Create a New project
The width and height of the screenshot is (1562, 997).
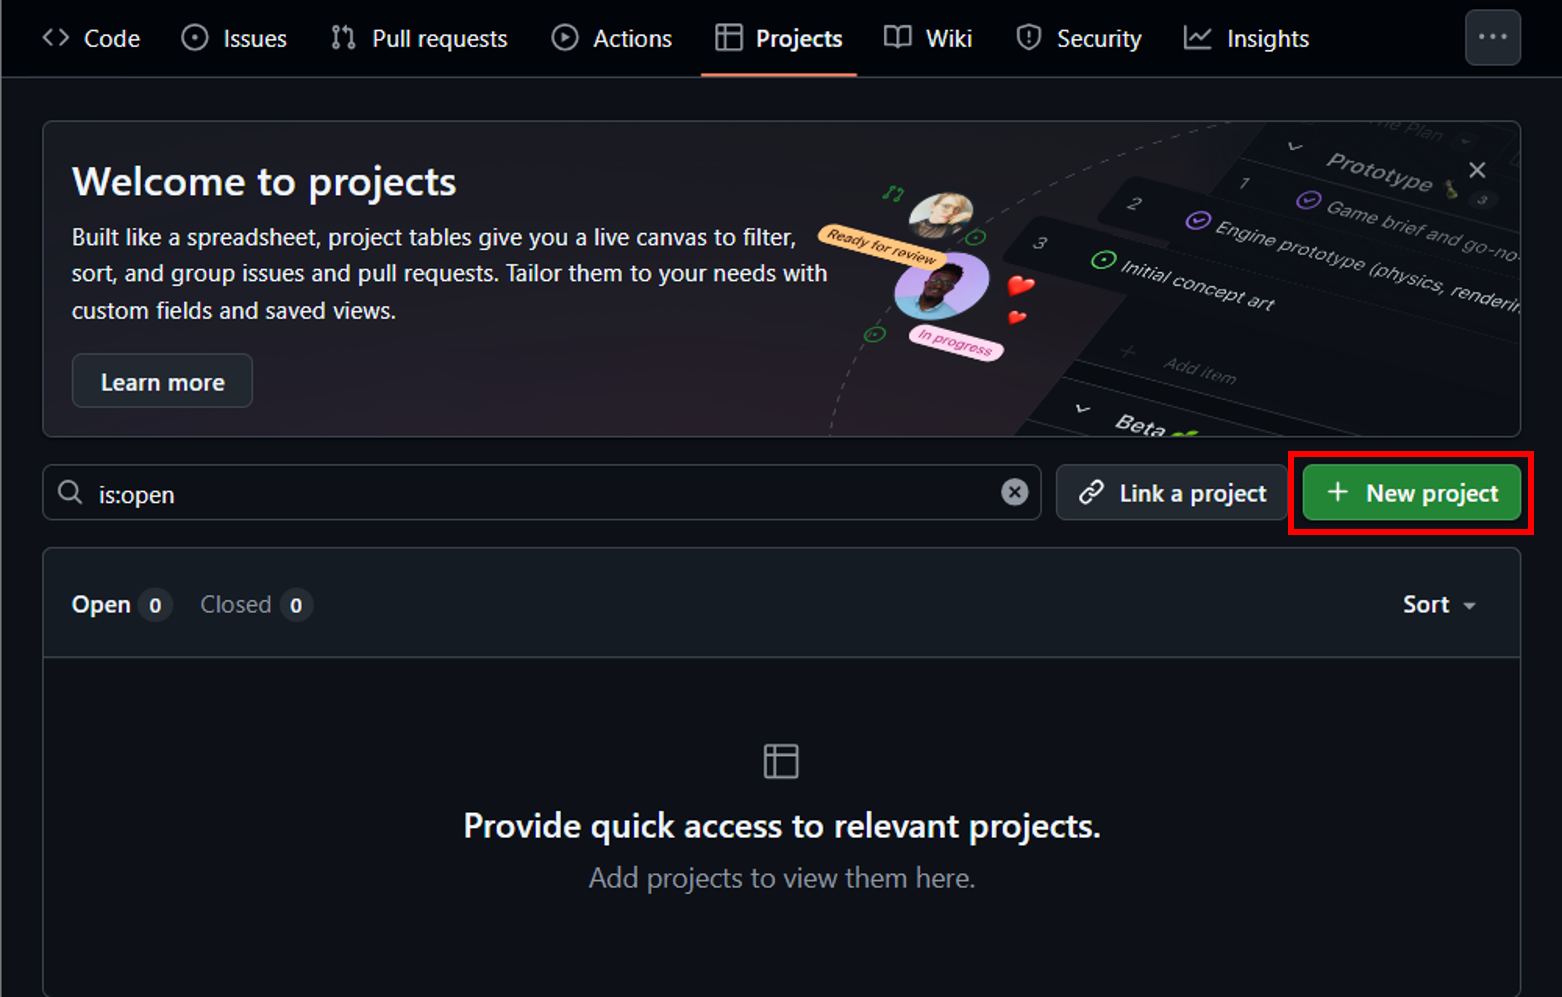pos(1411,493)
